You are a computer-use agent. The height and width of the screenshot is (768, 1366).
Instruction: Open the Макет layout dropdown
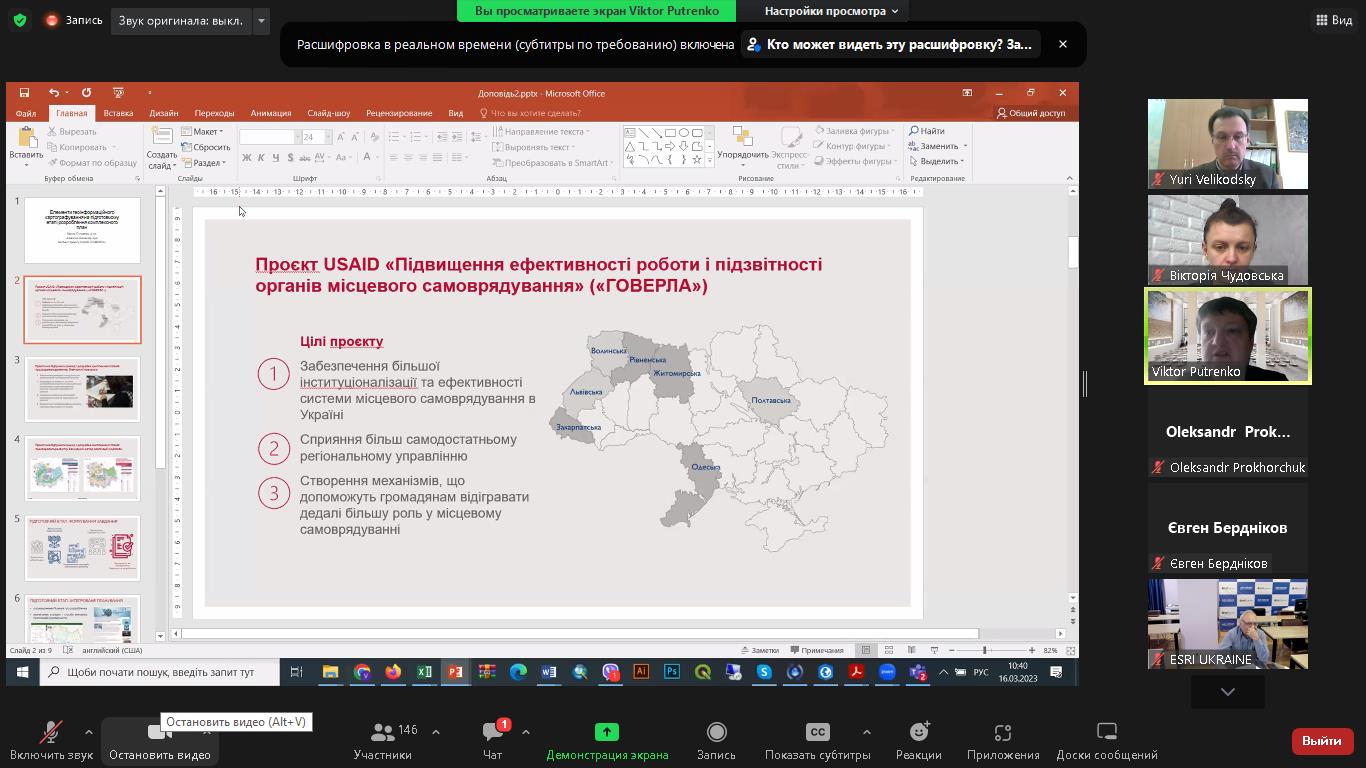203,132
